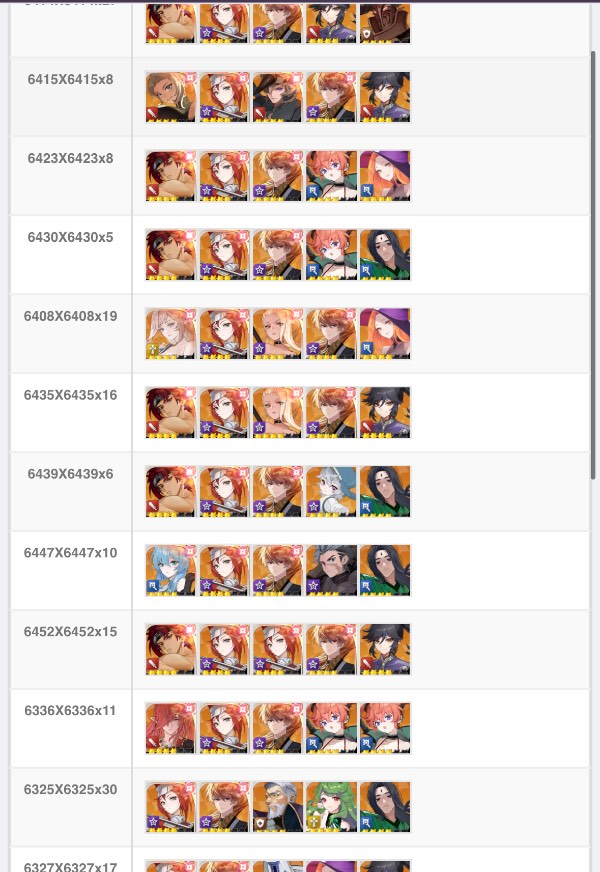Select the brown armored character in the top row

385,23
